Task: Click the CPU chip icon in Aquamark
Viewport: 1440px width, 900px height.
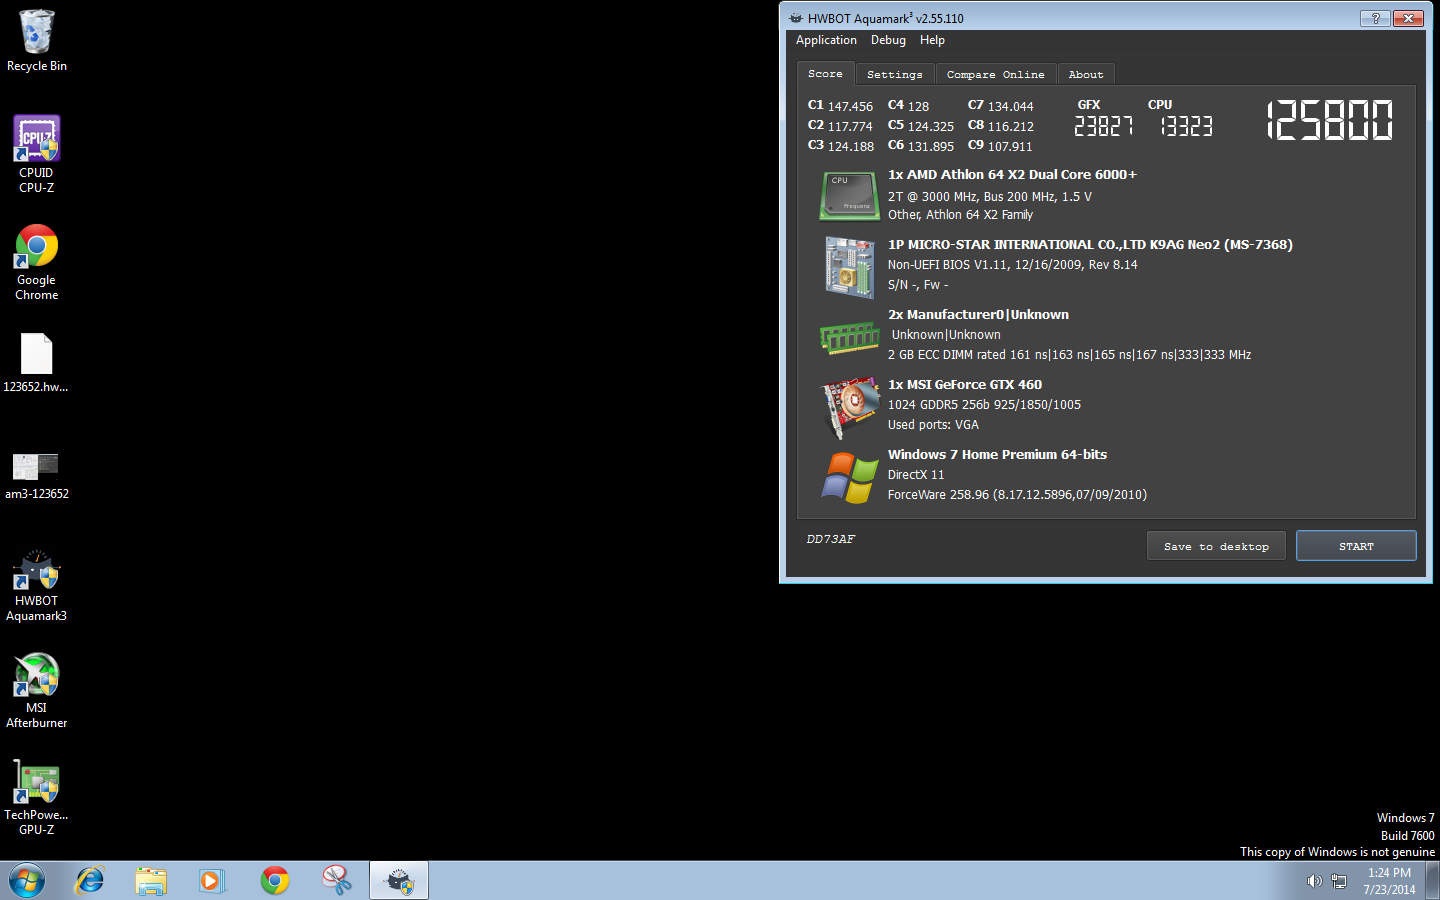Action: pyautogui.click(x=849, y=195)
